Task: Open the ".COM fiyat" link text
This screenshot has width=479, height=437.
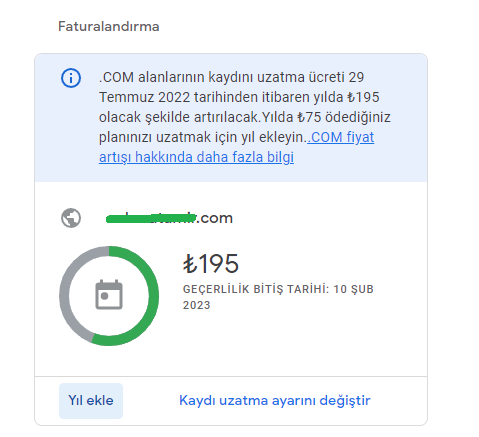Action: point(341,137)
